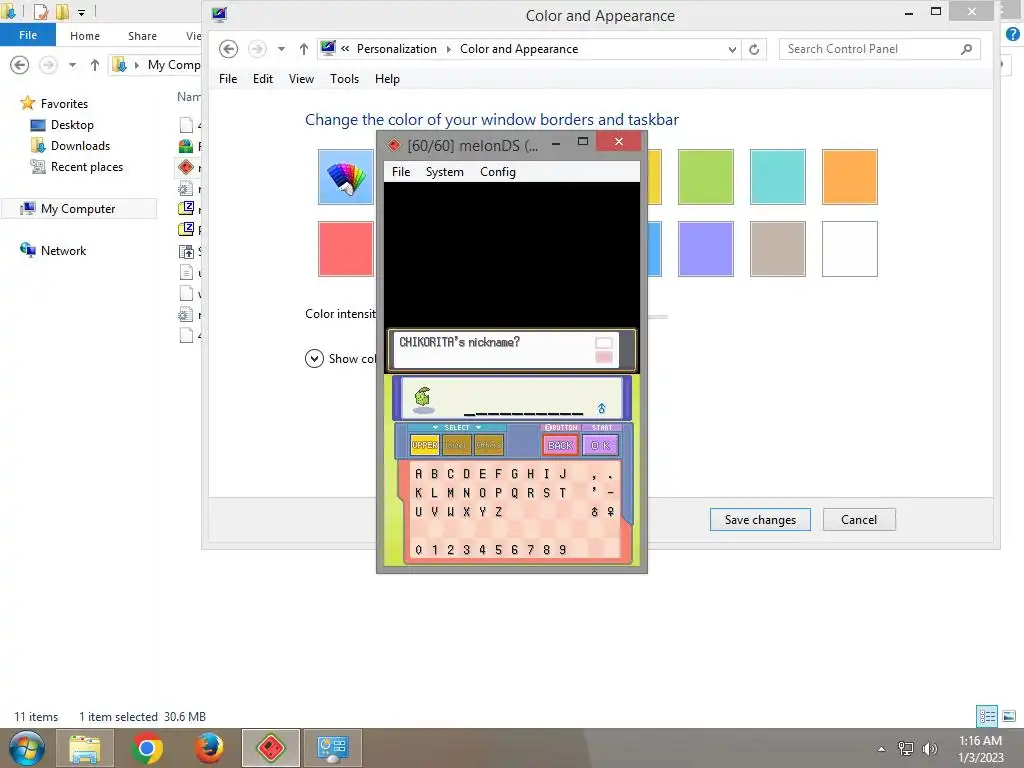Screen dimensions: 1024x768
Task: Go back in the Explorer window
Action: 20,65
